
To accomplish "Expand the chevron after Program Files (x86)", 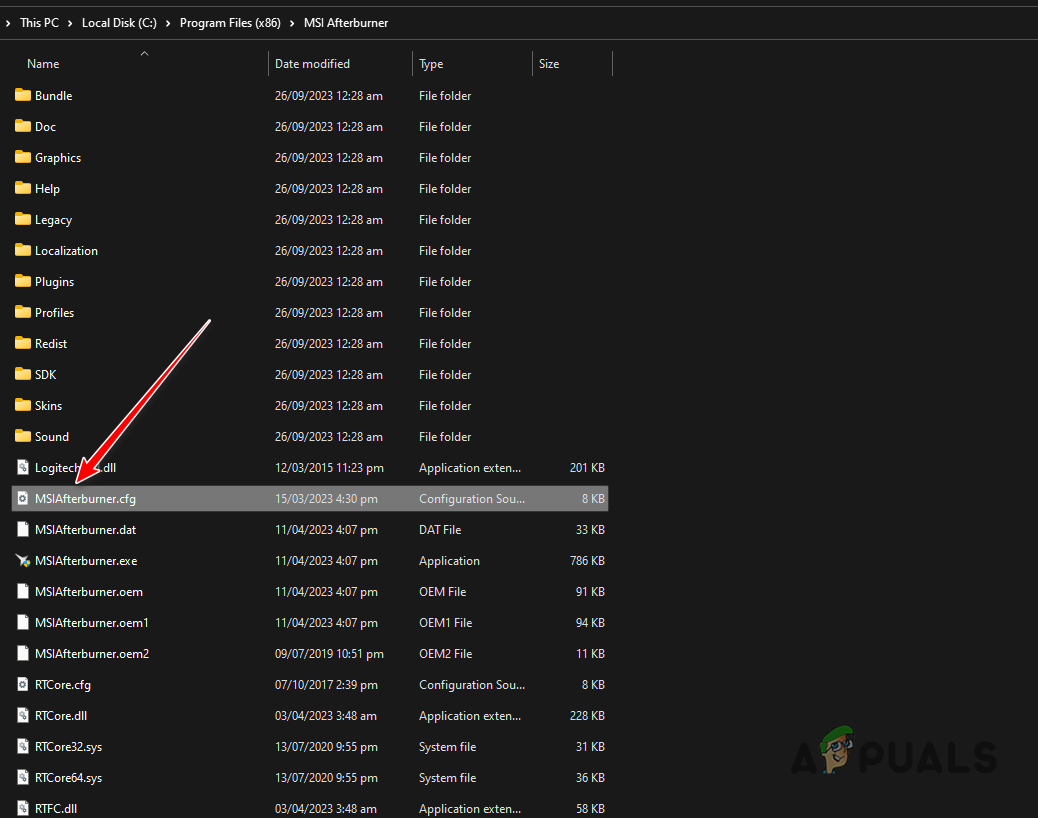I will pyautogui.click(x=292, y=23).
